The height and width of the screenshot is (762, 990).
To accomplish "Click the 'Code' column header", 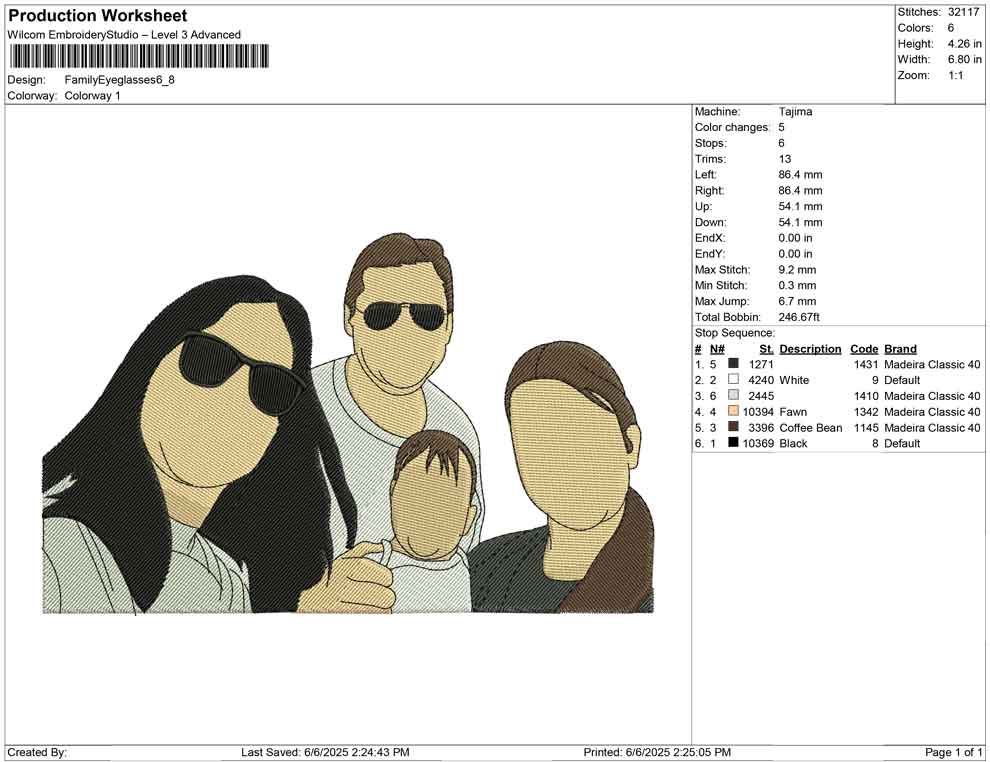I will [x=864, y=349].
